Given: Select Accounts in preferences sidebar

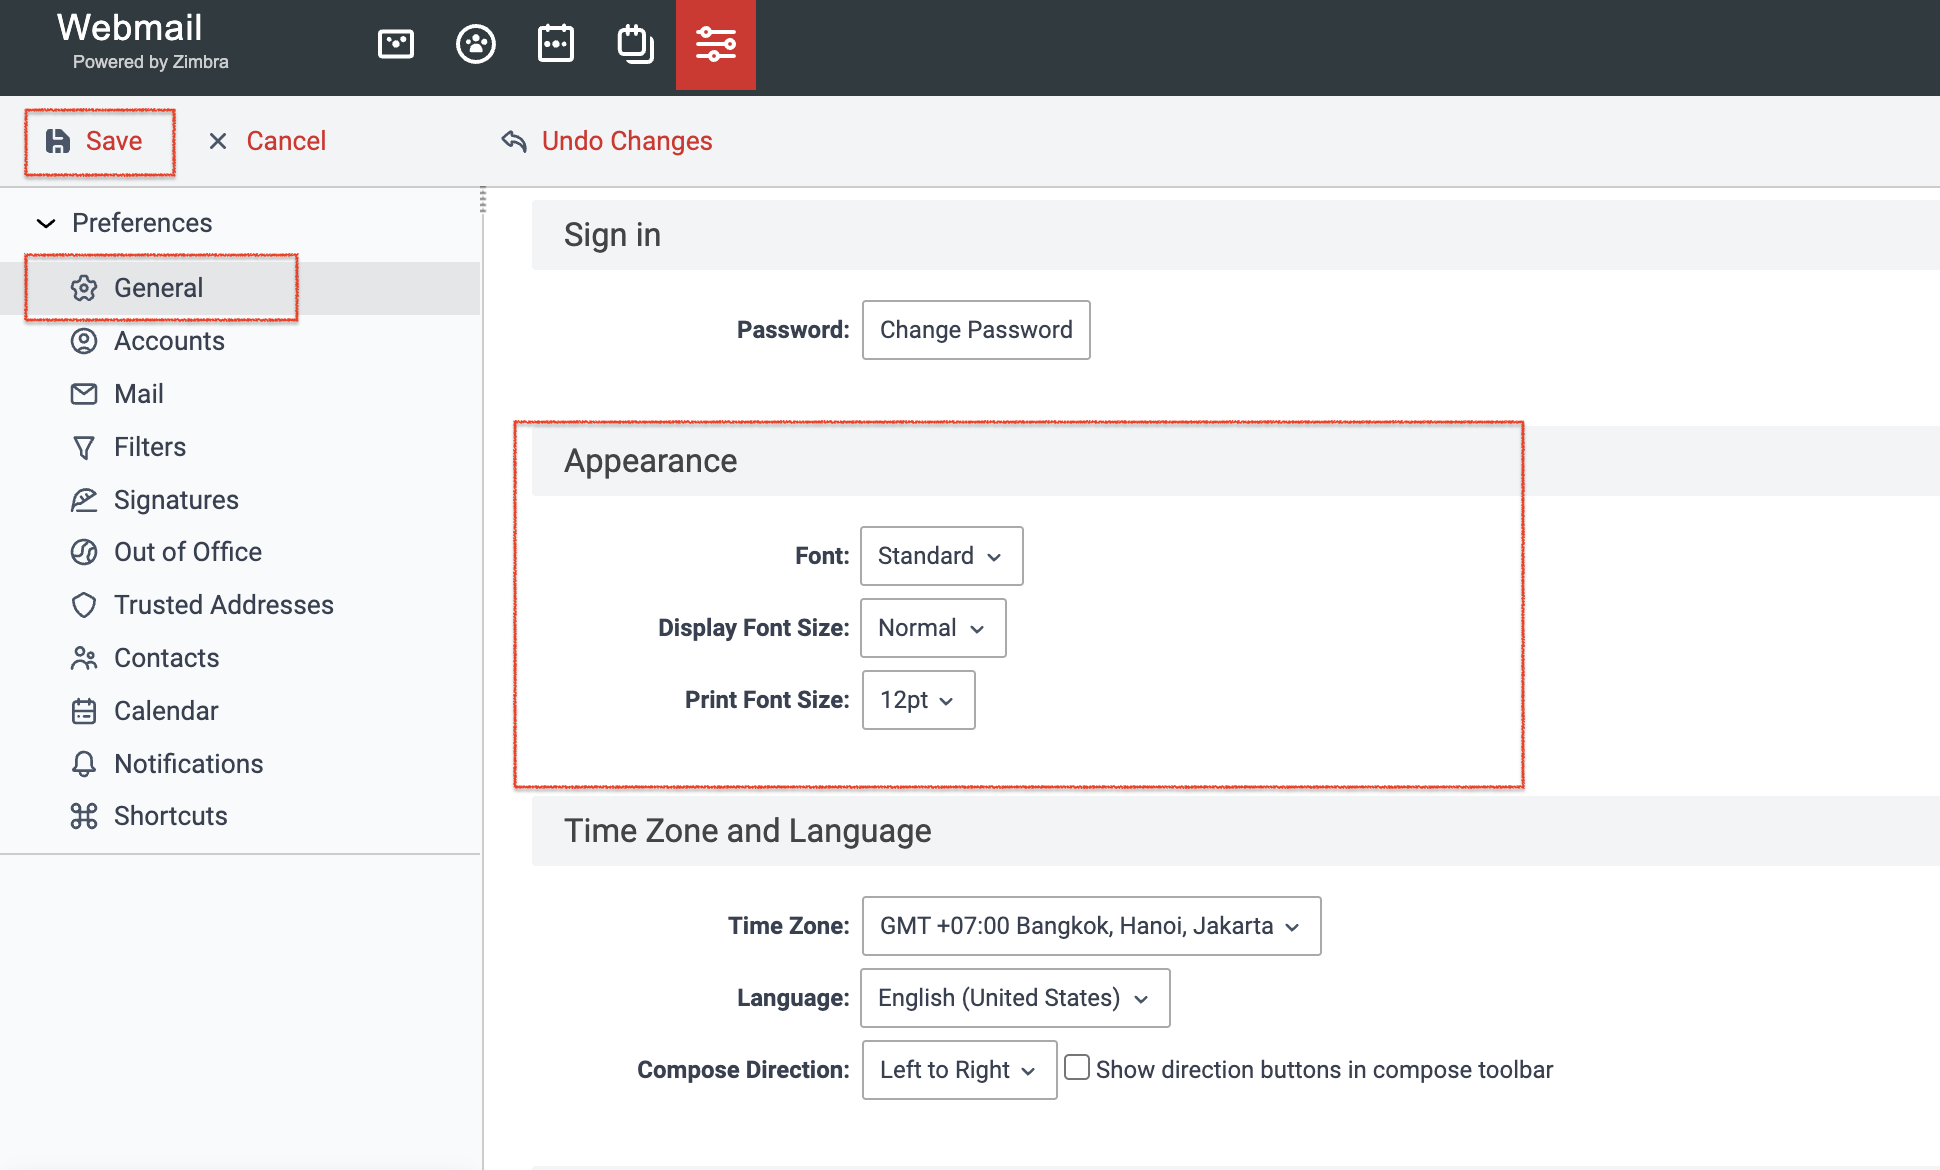Looking at the screenshot, I should click(240, 341).
